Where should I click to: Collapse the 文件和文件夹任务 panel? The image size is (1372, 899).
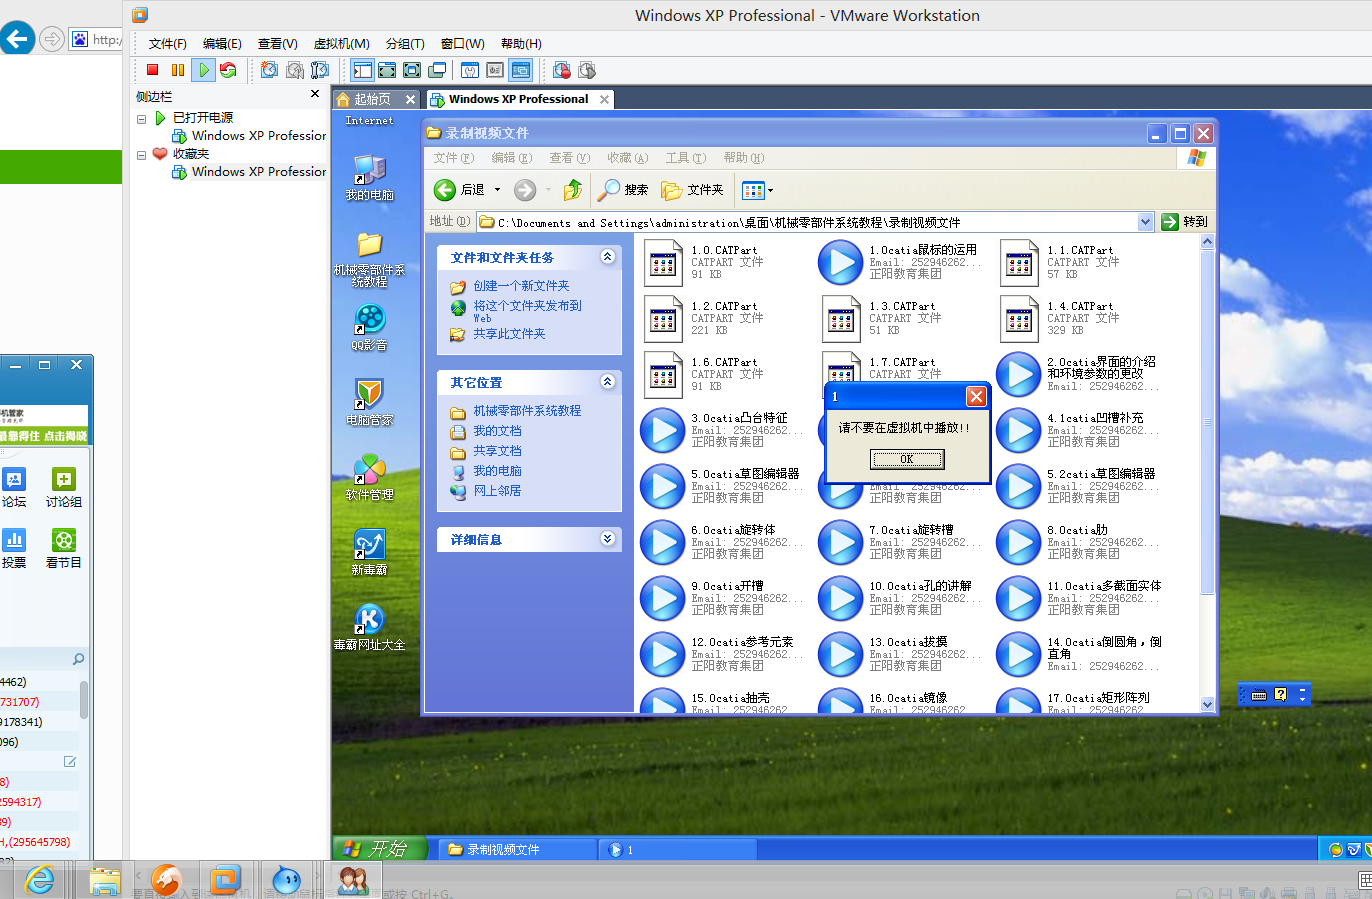point(607,257)
